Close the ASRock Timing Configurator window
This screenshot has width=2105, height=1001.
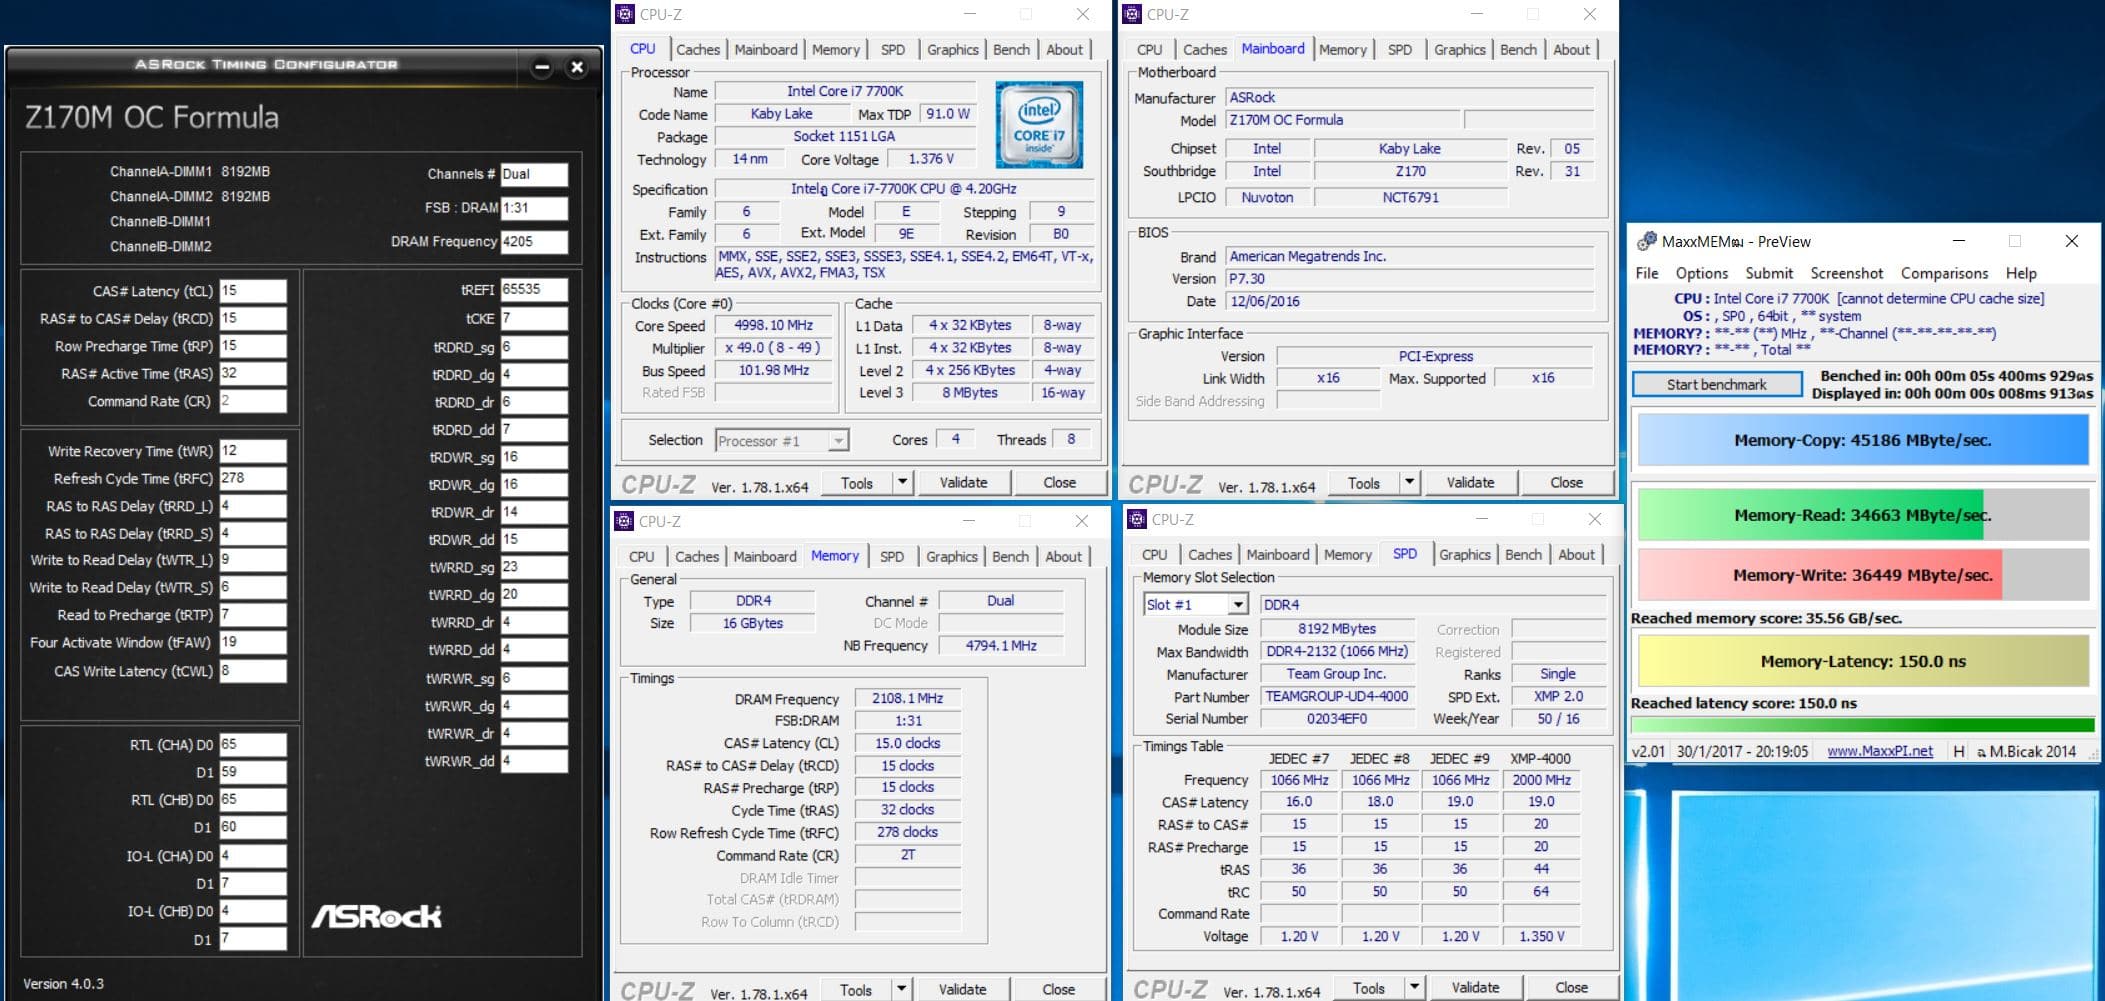pos(577,68)
